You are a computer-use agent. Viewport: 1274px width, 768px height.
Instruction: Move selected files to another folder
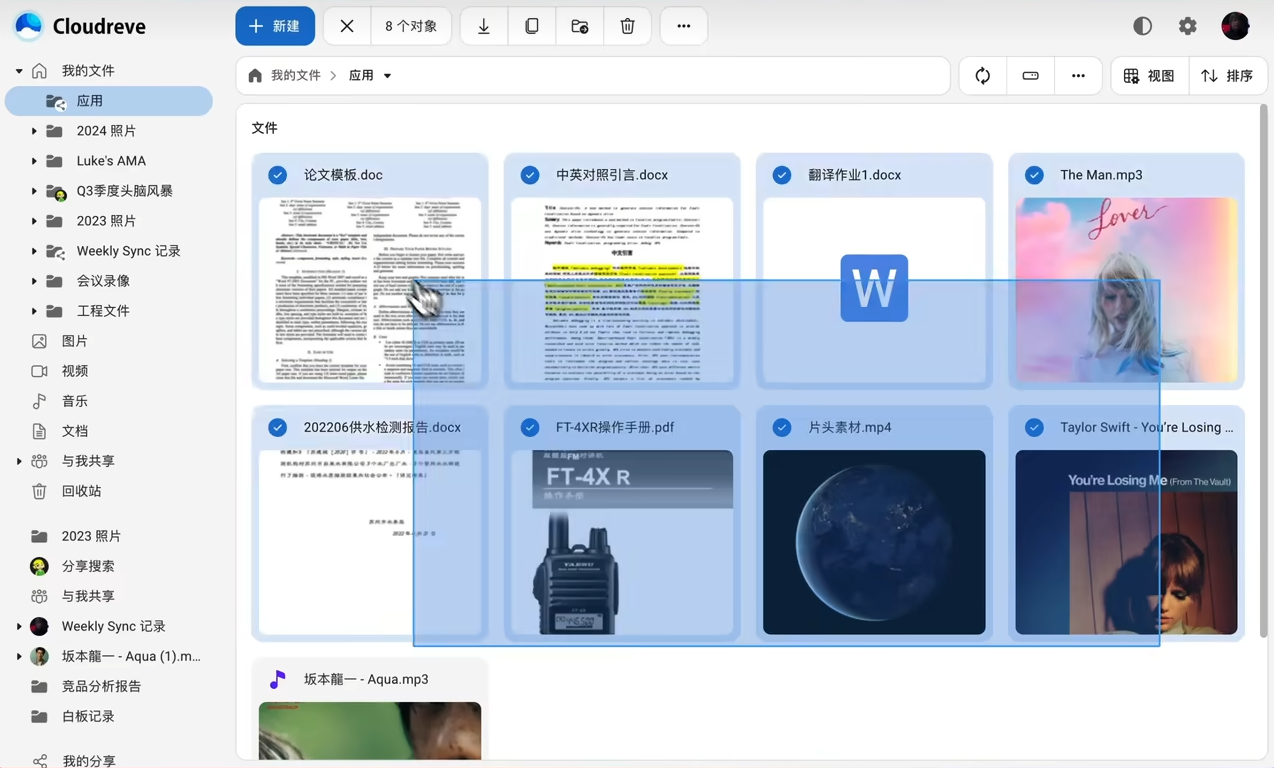[x=580, y=26]
